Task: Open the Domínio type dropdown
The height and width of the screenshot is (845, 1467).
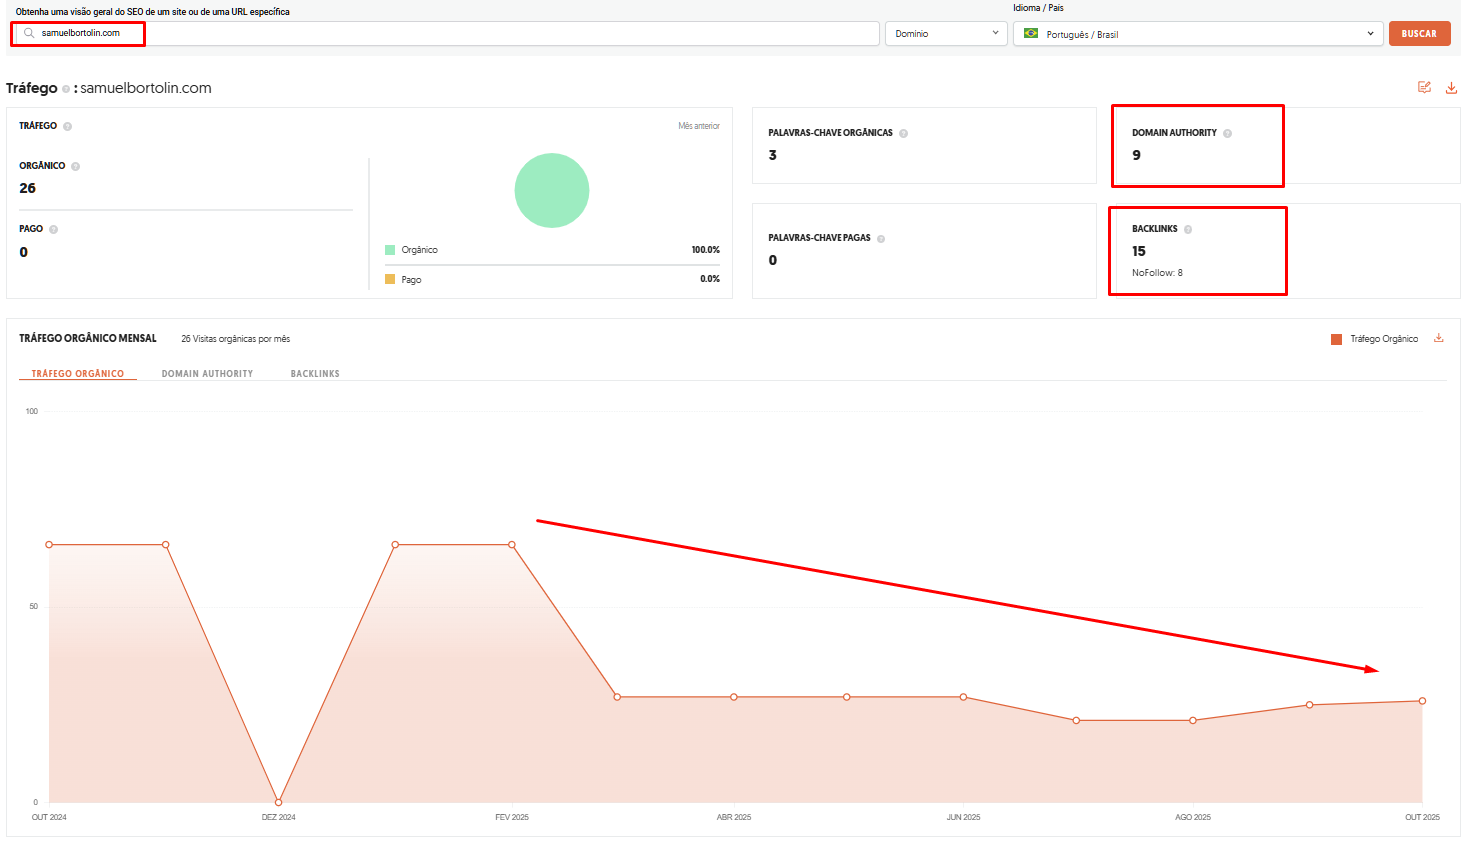Action: 945,33
